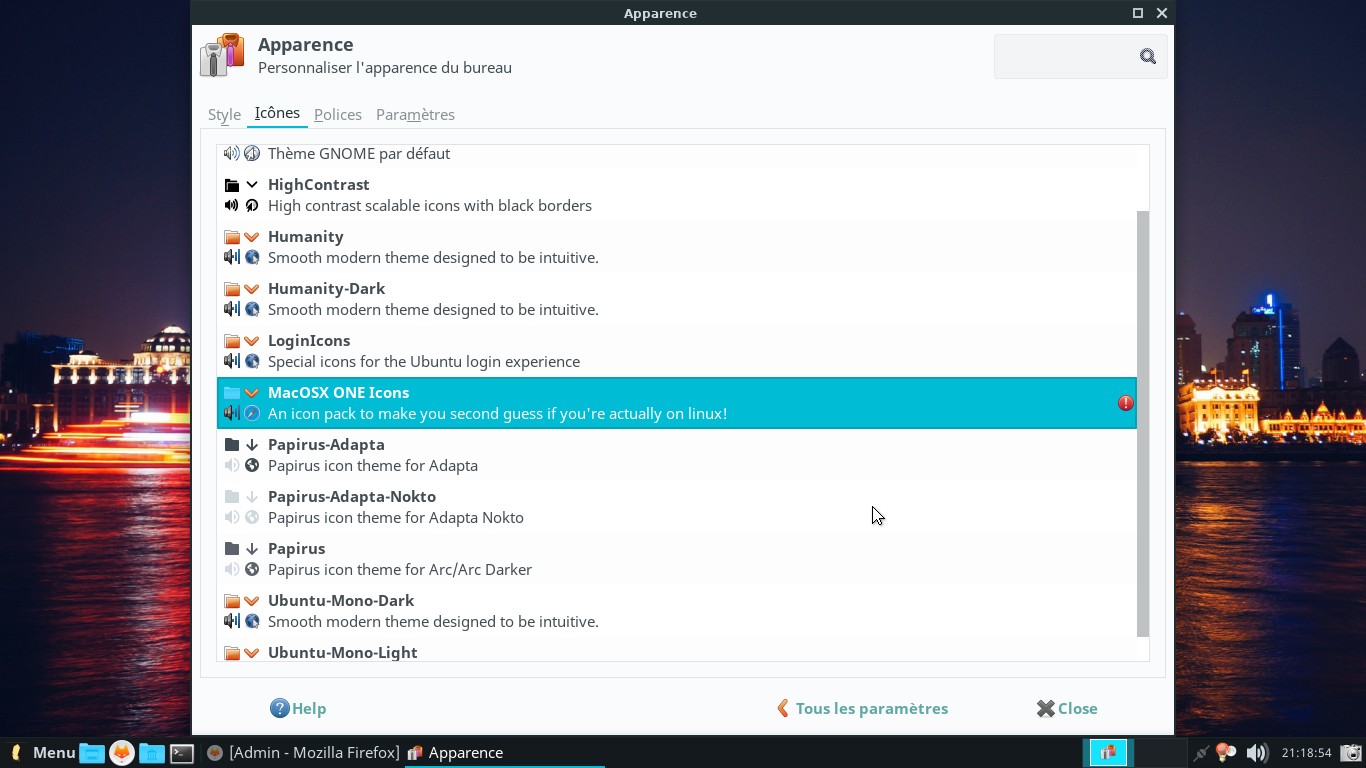
Task: Click the icon theme list scrollbar
Action: coord(1143,424)
